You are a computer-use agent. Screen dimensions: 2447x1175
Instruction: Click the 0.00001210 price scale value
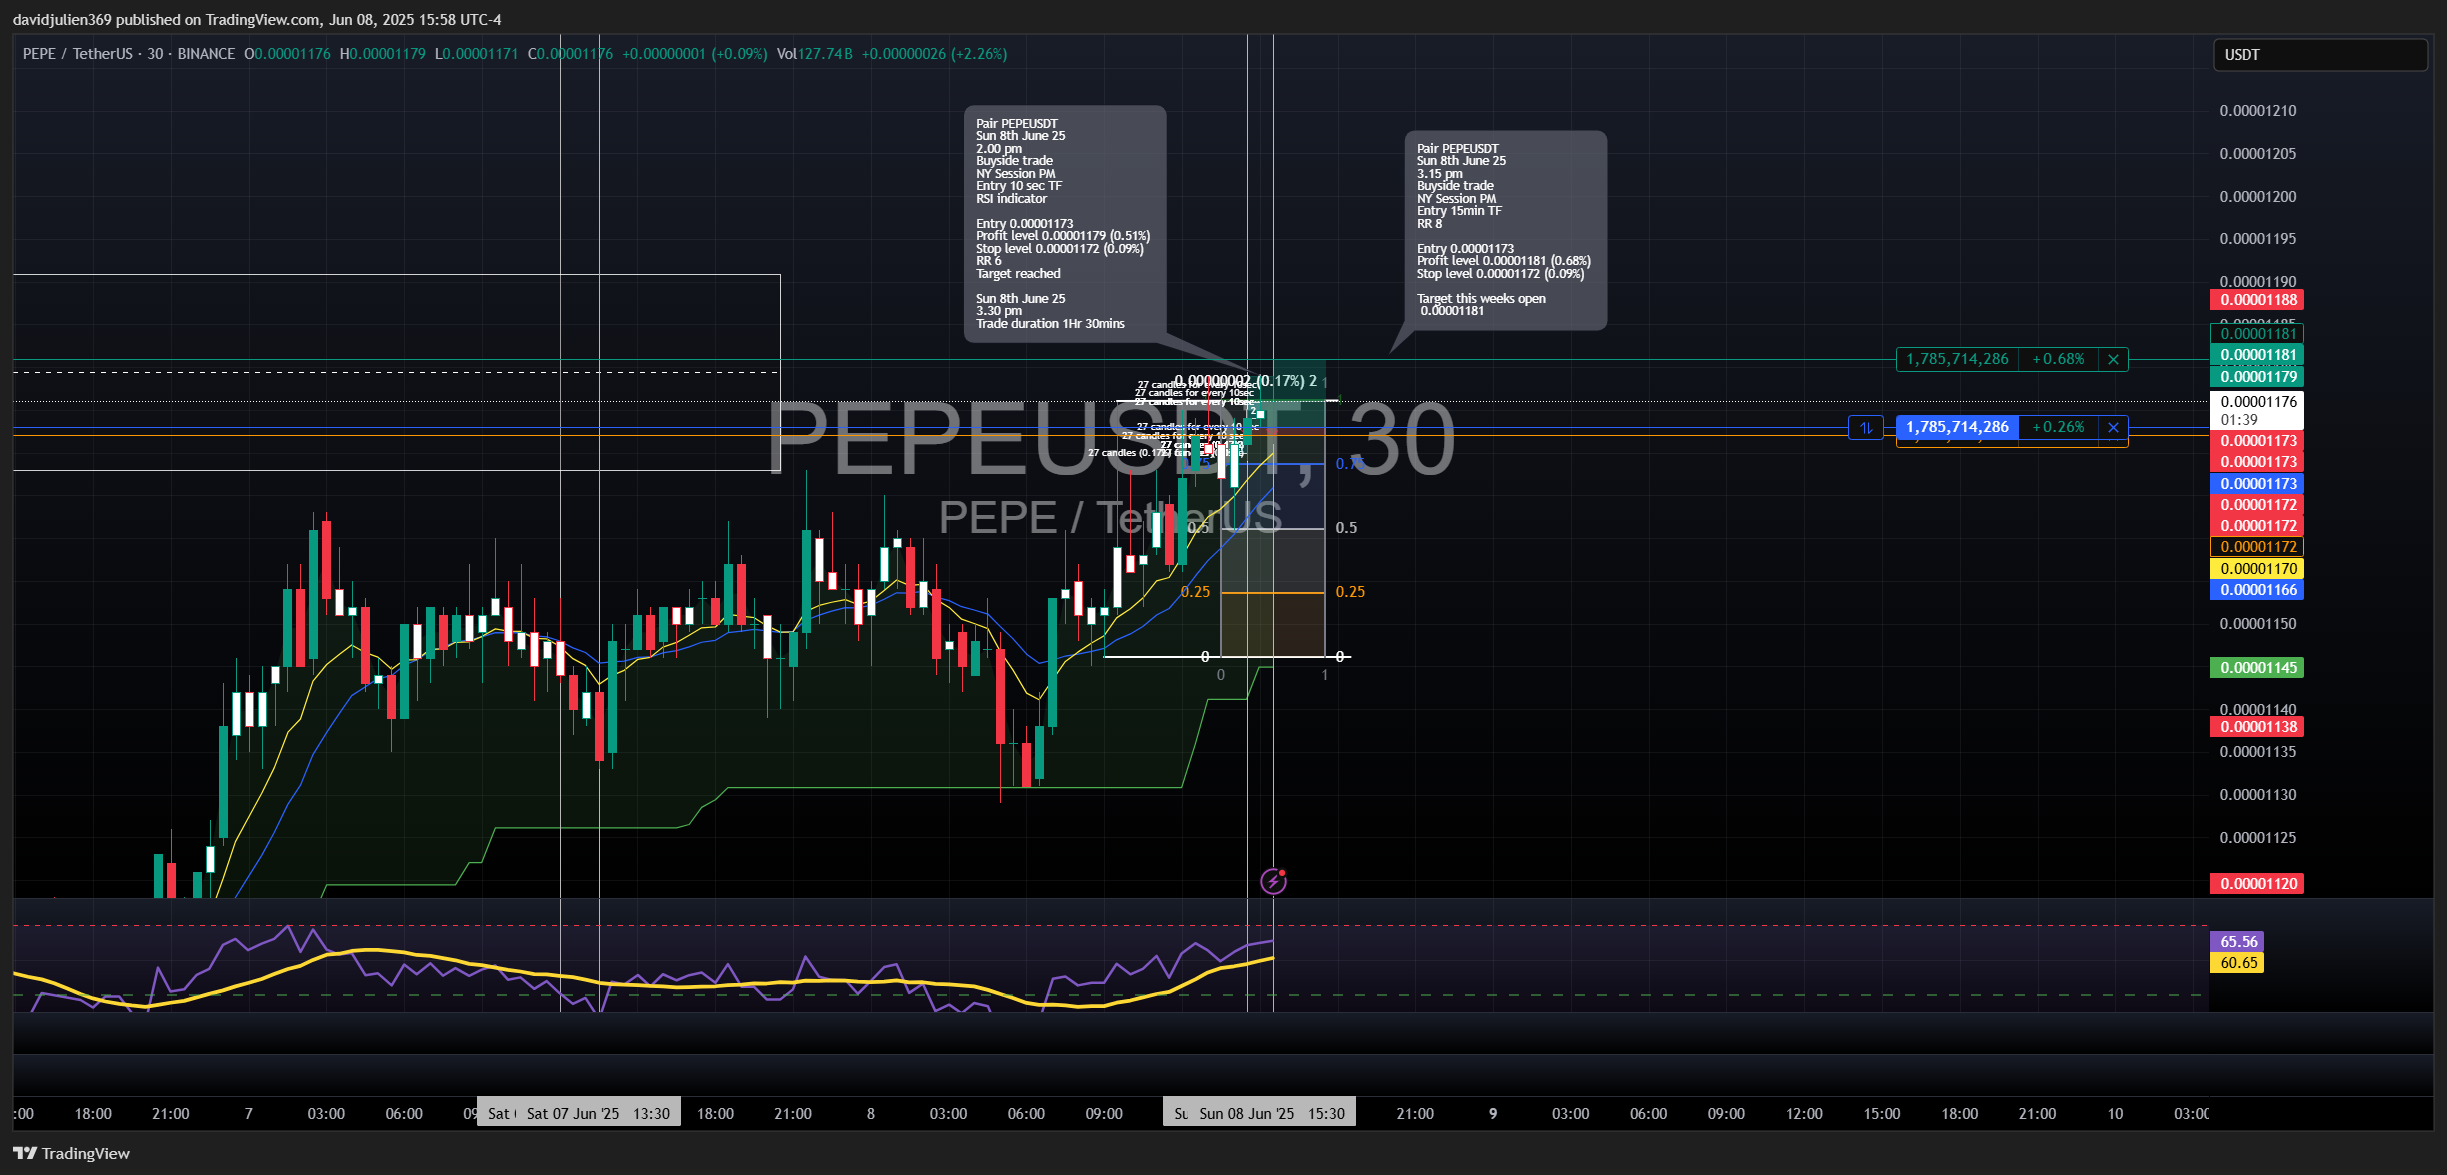point(2258,111)
